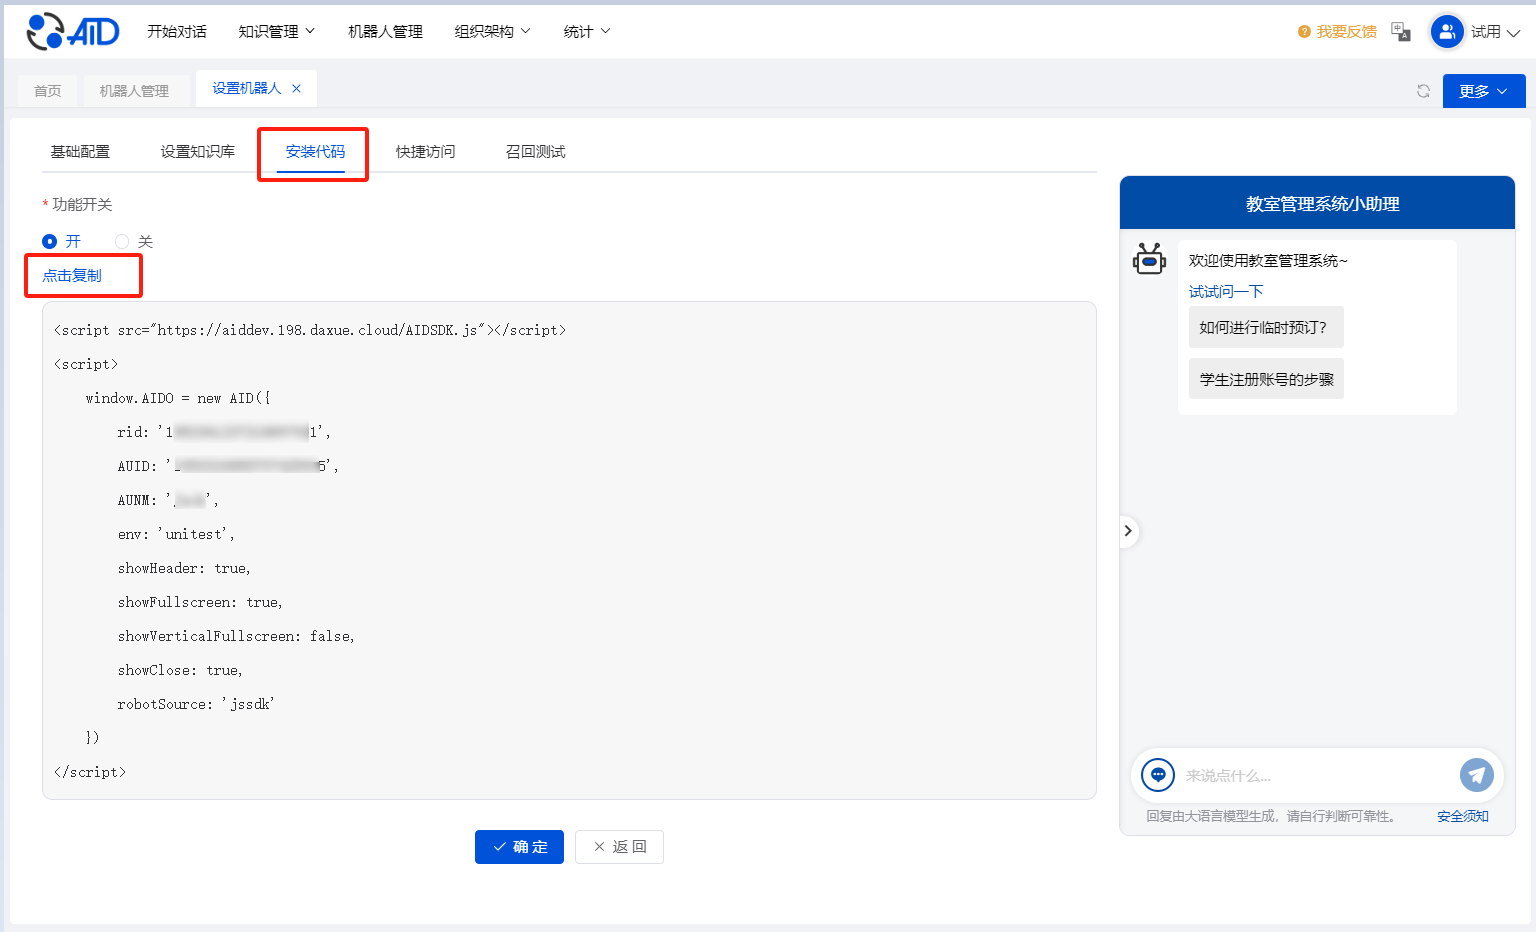
Task: Click the robotSource: 'jssdk' line
Action: pos(196,704)
